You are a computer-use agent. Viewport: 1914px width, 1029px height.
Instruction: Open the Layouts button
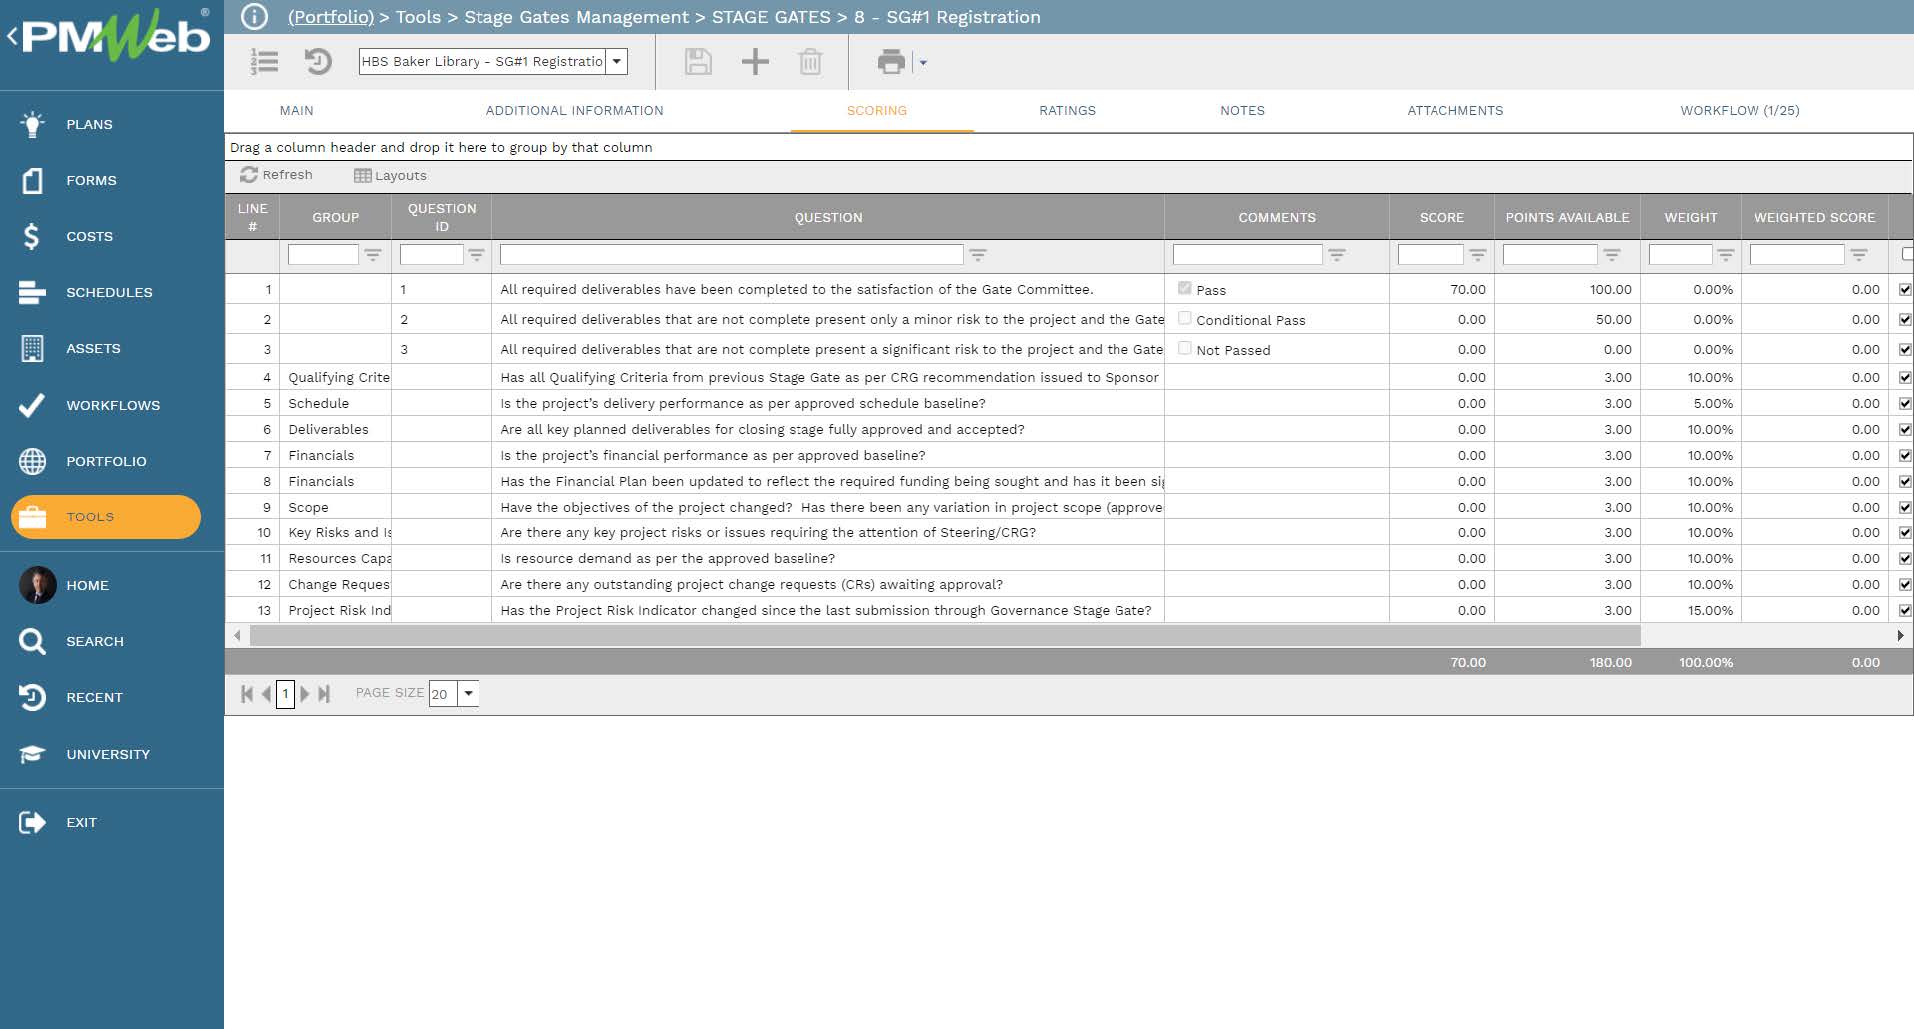click(393, 174)
